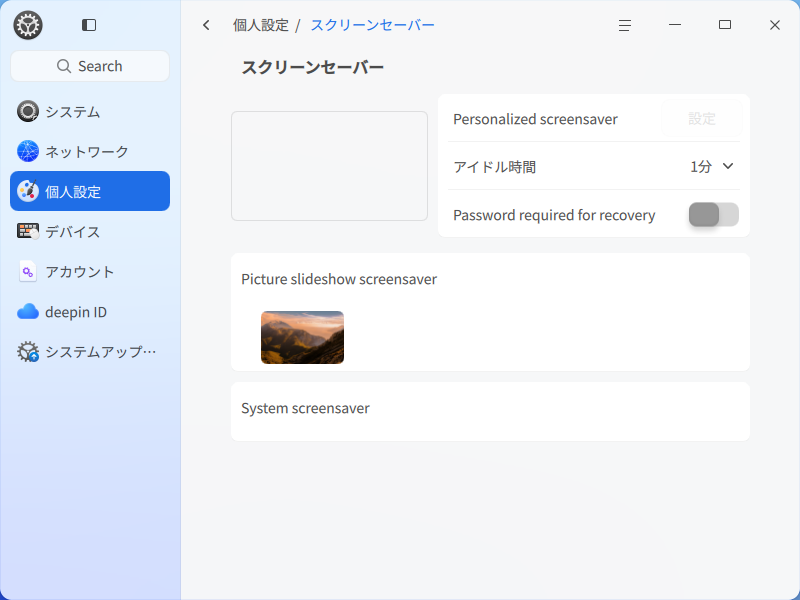Open the hamburger main menu icon
This screenshot has height=600, width=800.
click(625, 25)
